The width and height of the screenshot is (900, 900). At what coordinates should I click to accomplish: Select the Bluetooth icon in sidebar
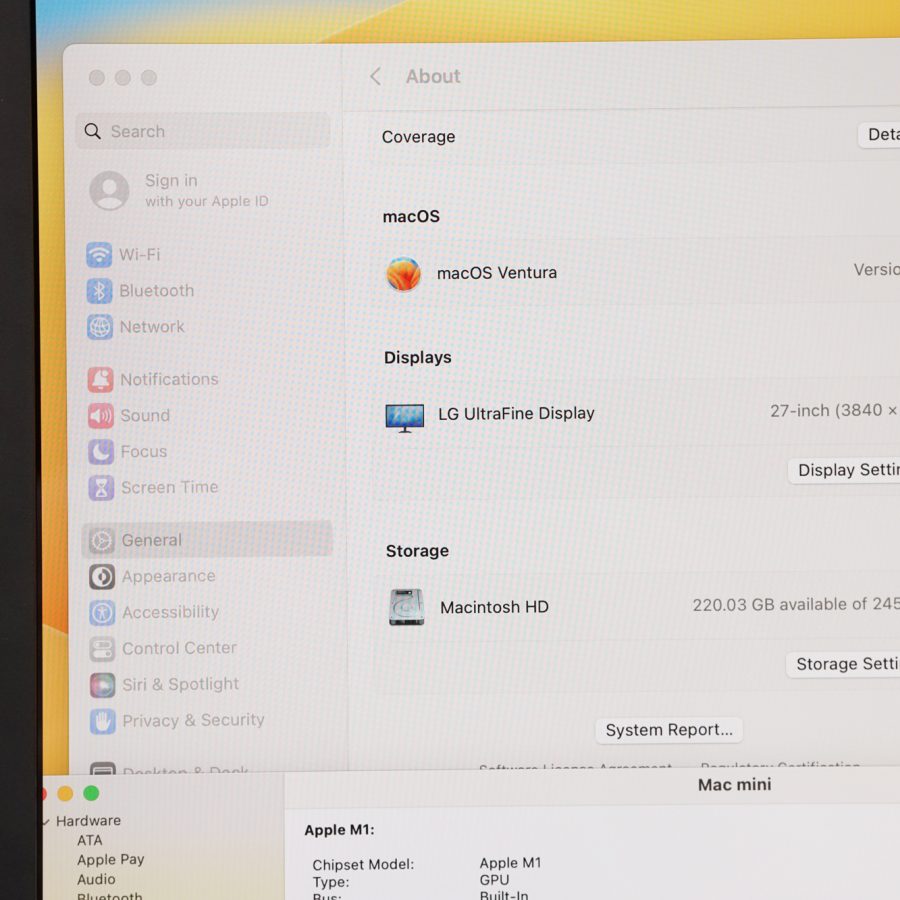pos(99,291)
